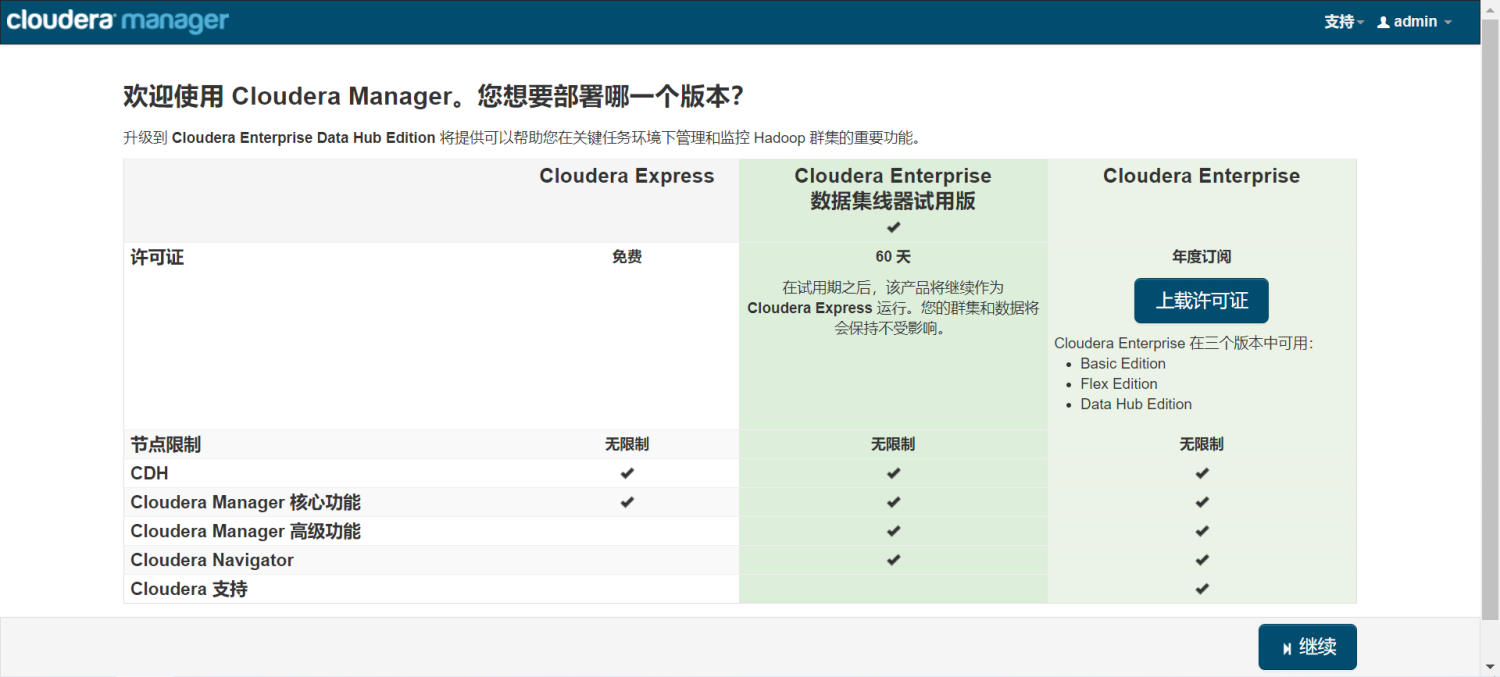
Task: Click 无限制 in Enterprise column
Action: (x=1201, y=444)
